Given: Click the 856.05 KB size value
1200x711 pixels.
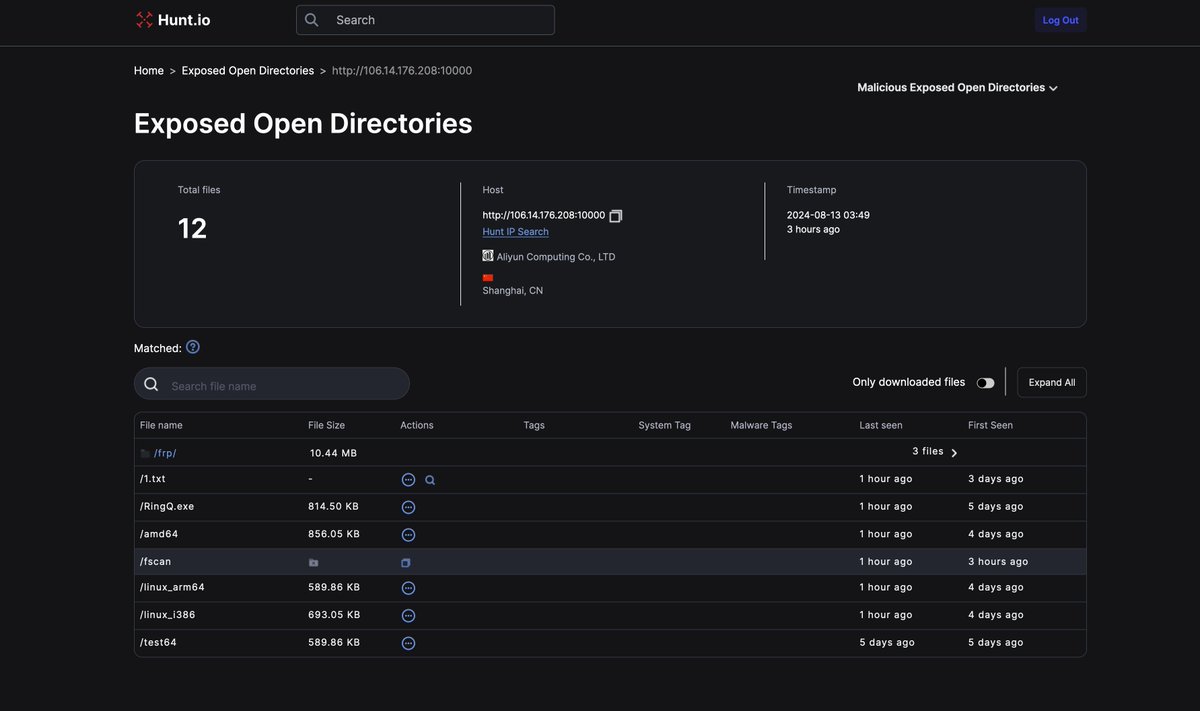Looking at the screenshot, I should click(x=334, y=534).
